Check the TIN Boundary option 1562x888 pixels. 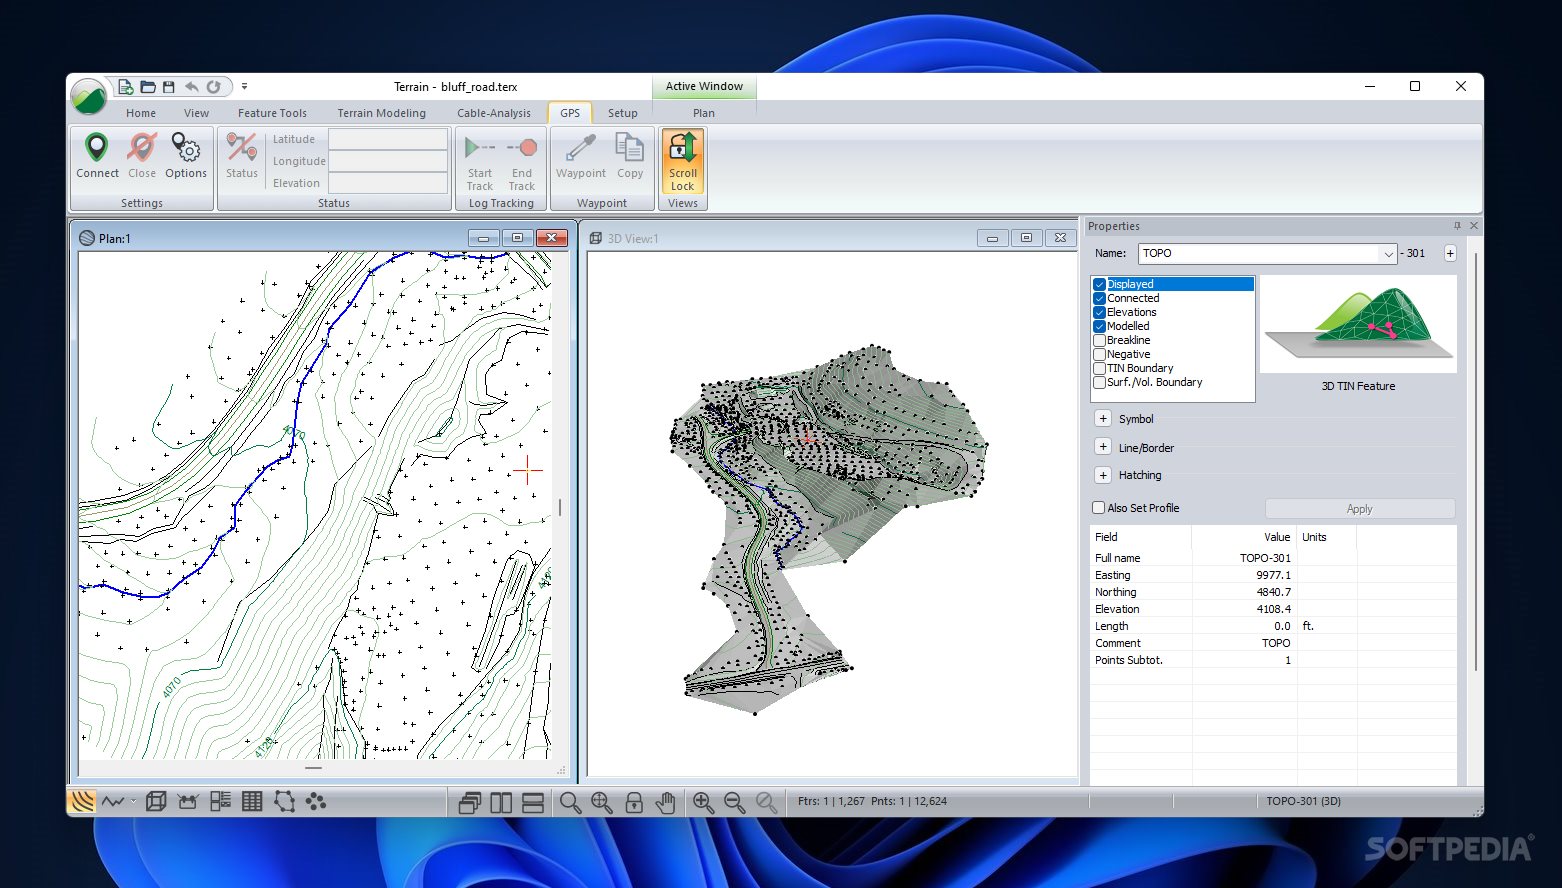[1099, 368]
